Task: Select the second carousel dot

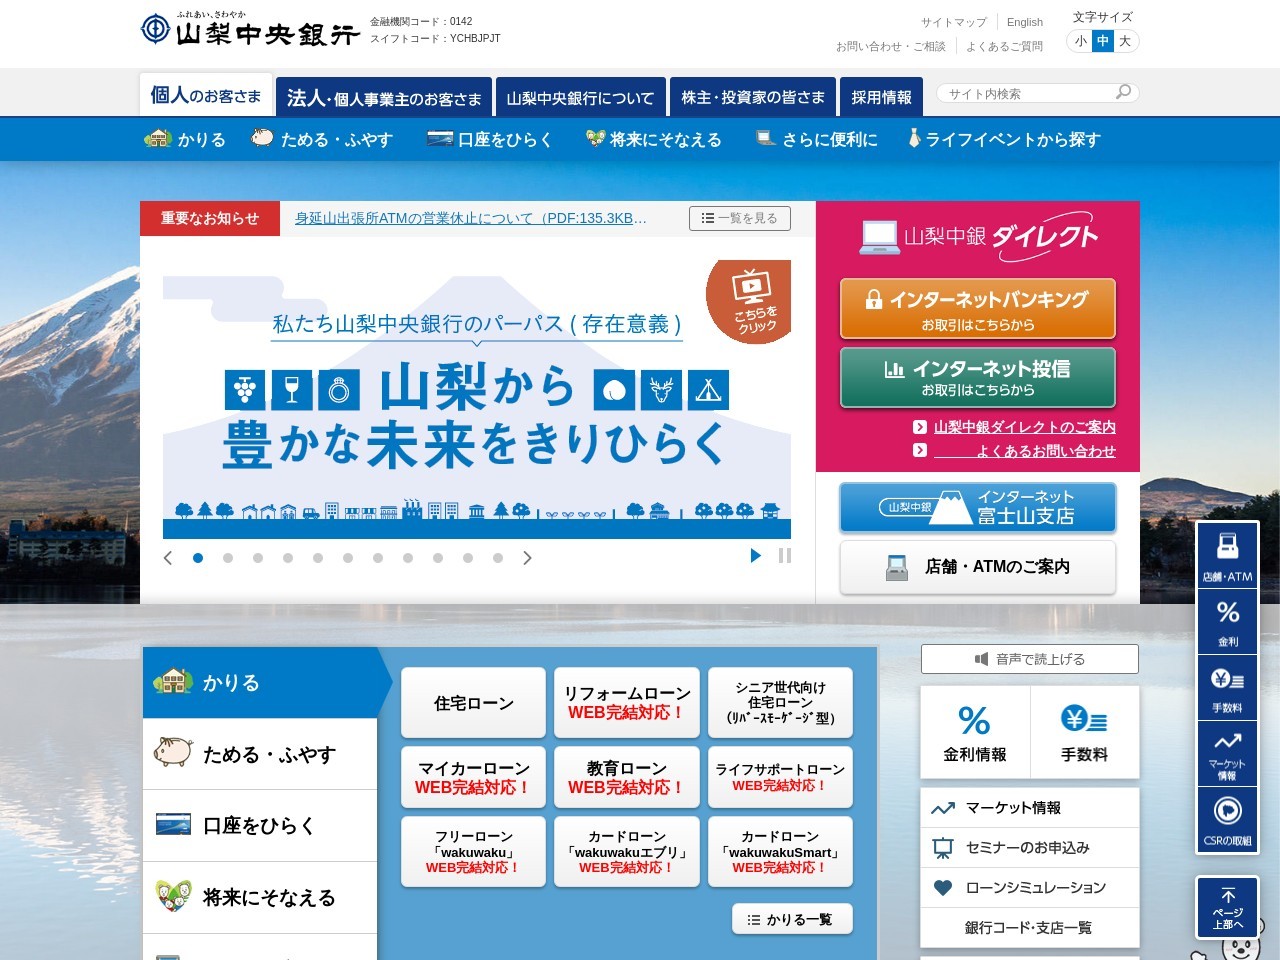Action: click(x=228, y=558)
